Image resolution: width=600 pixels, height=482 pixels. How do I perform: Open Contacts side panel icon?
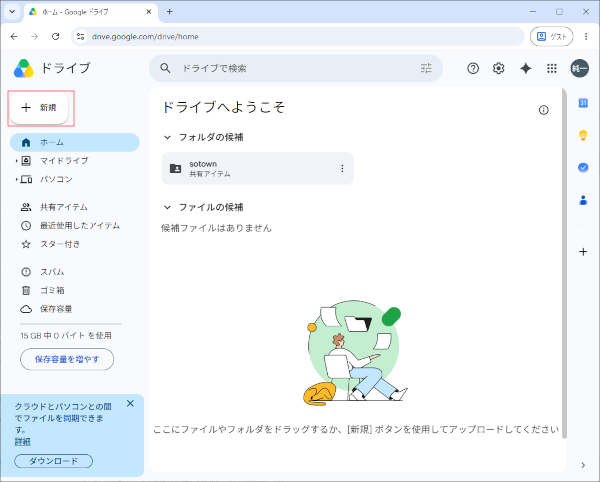point(583,200)
